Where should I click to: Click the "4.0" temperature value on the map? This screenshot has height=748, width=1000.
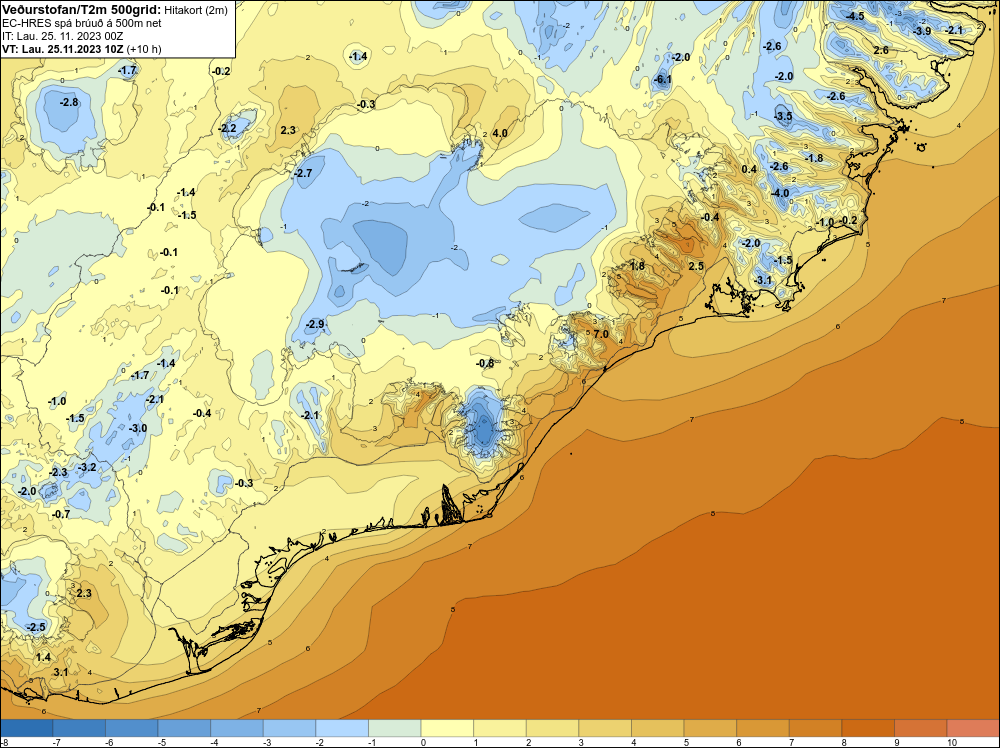pos(500,133)
